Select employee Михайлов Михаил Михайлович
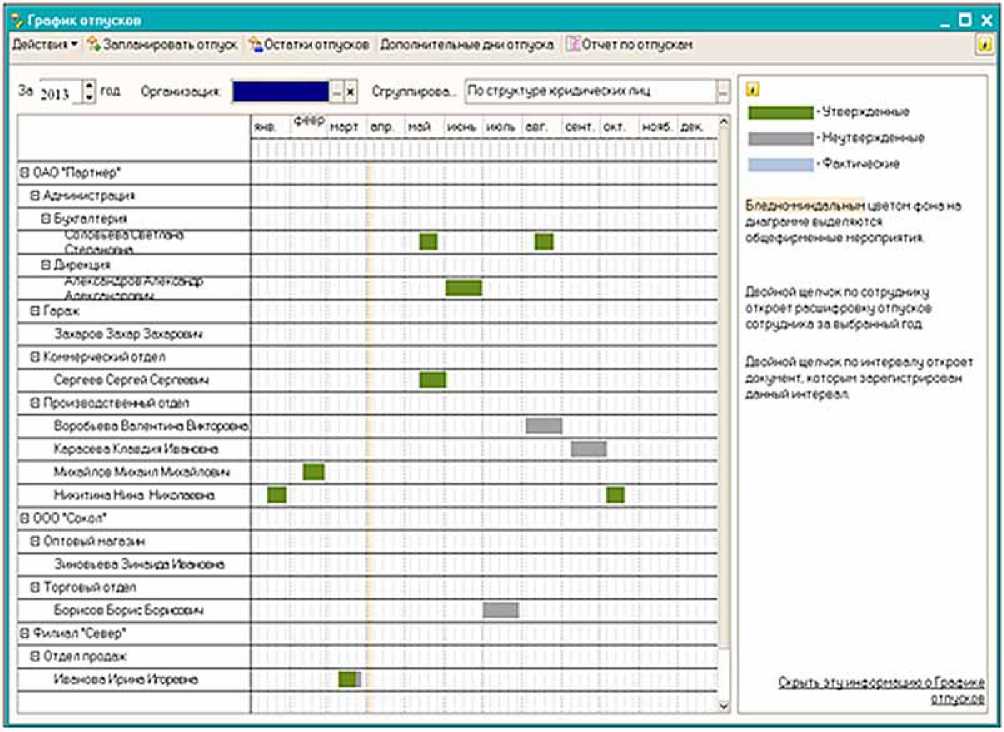The height and width of the screenshot is (732, 1004). click(142, 473)
